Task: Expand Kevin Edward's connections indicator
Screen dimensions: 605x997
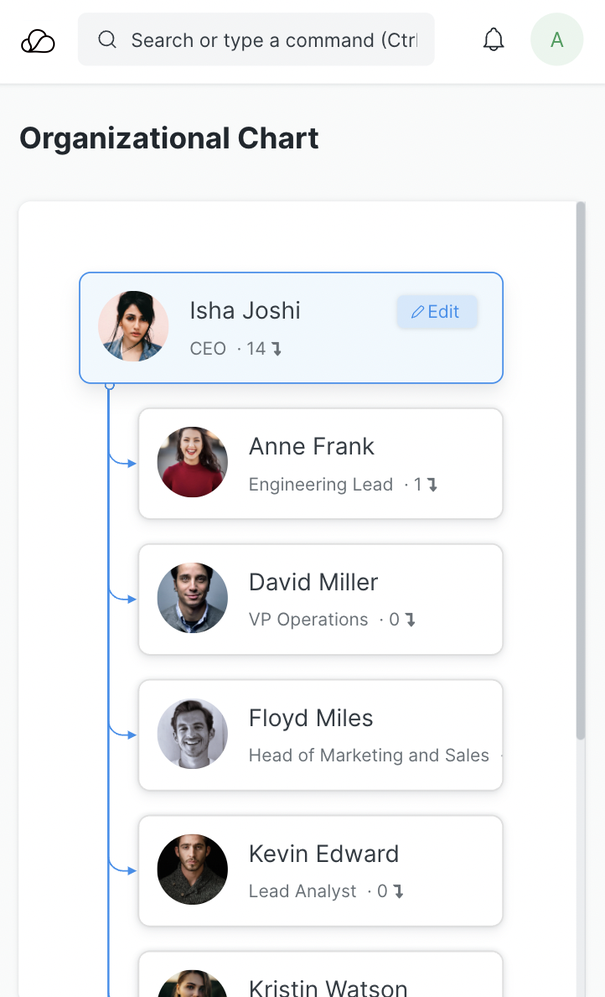Action: pyautogui.click(x=391, y=891)
